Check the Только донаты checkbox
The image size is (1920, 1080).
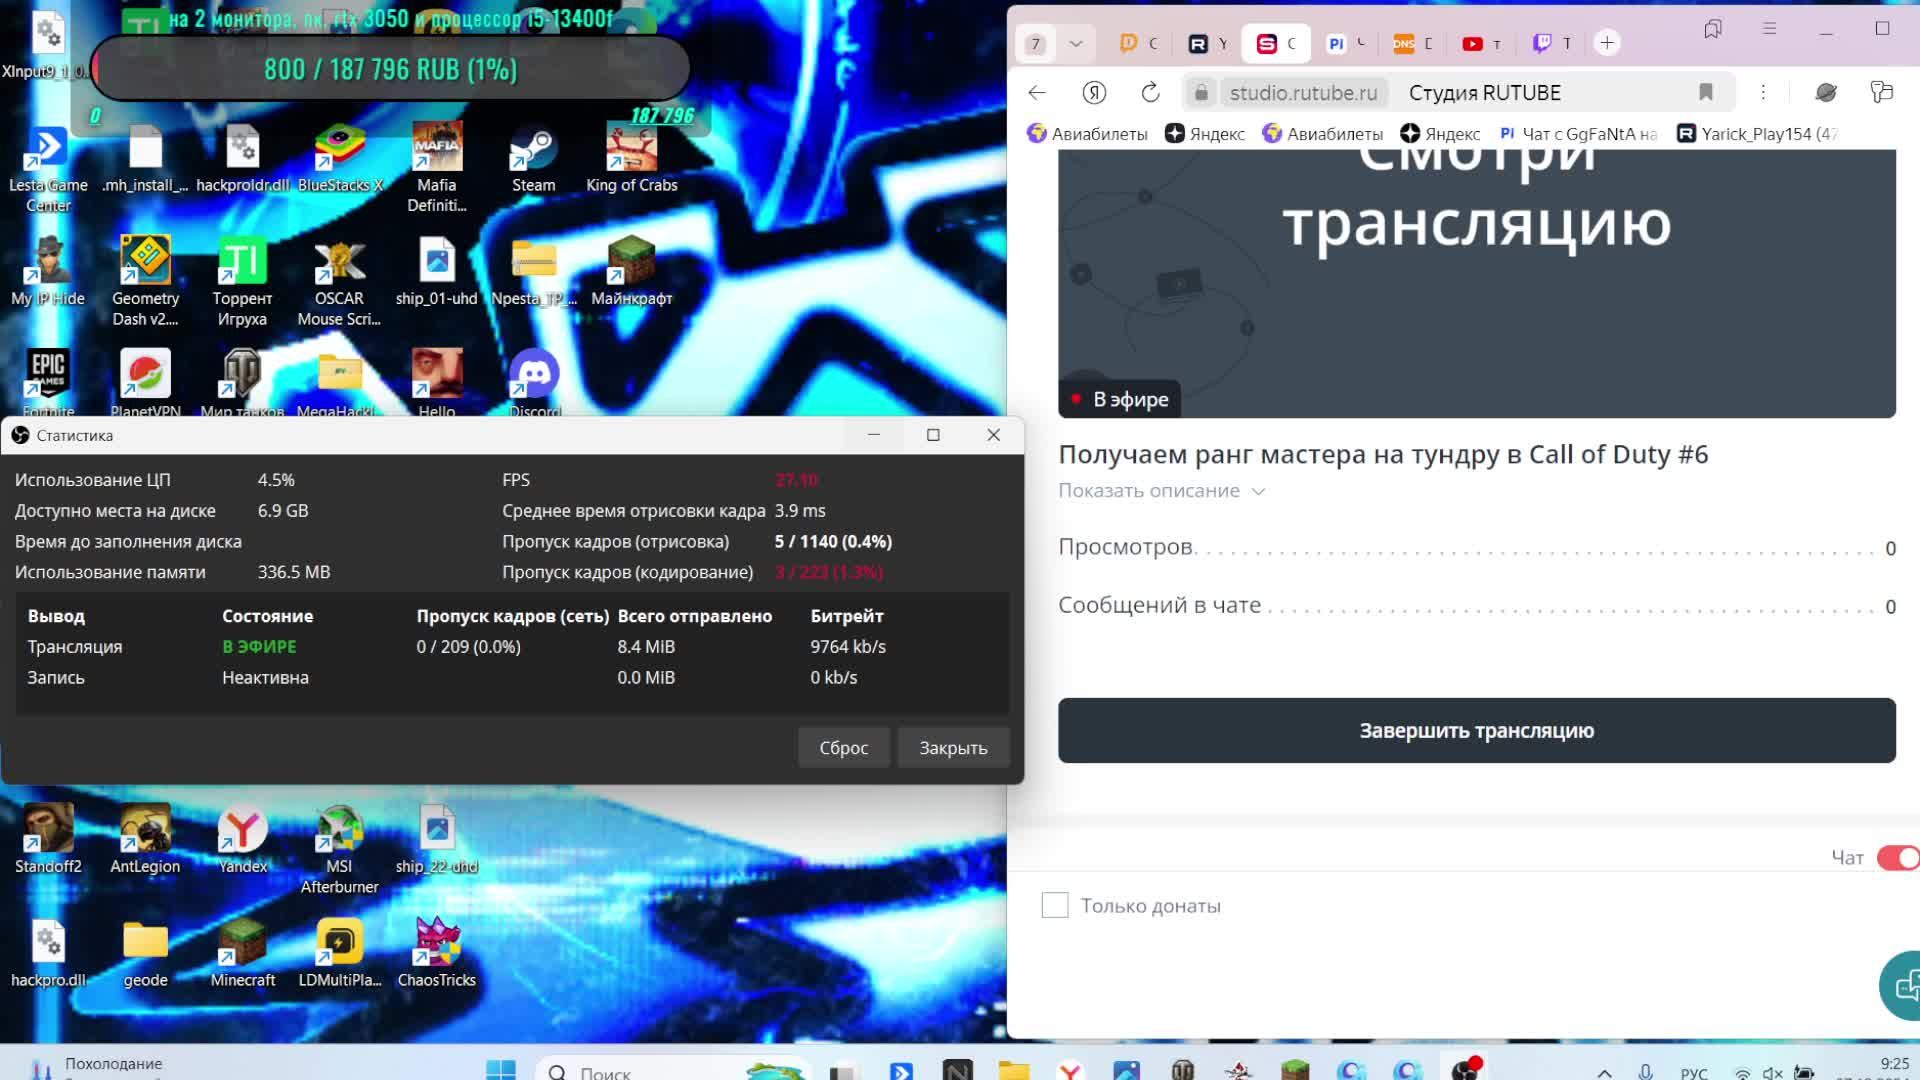1055,906
